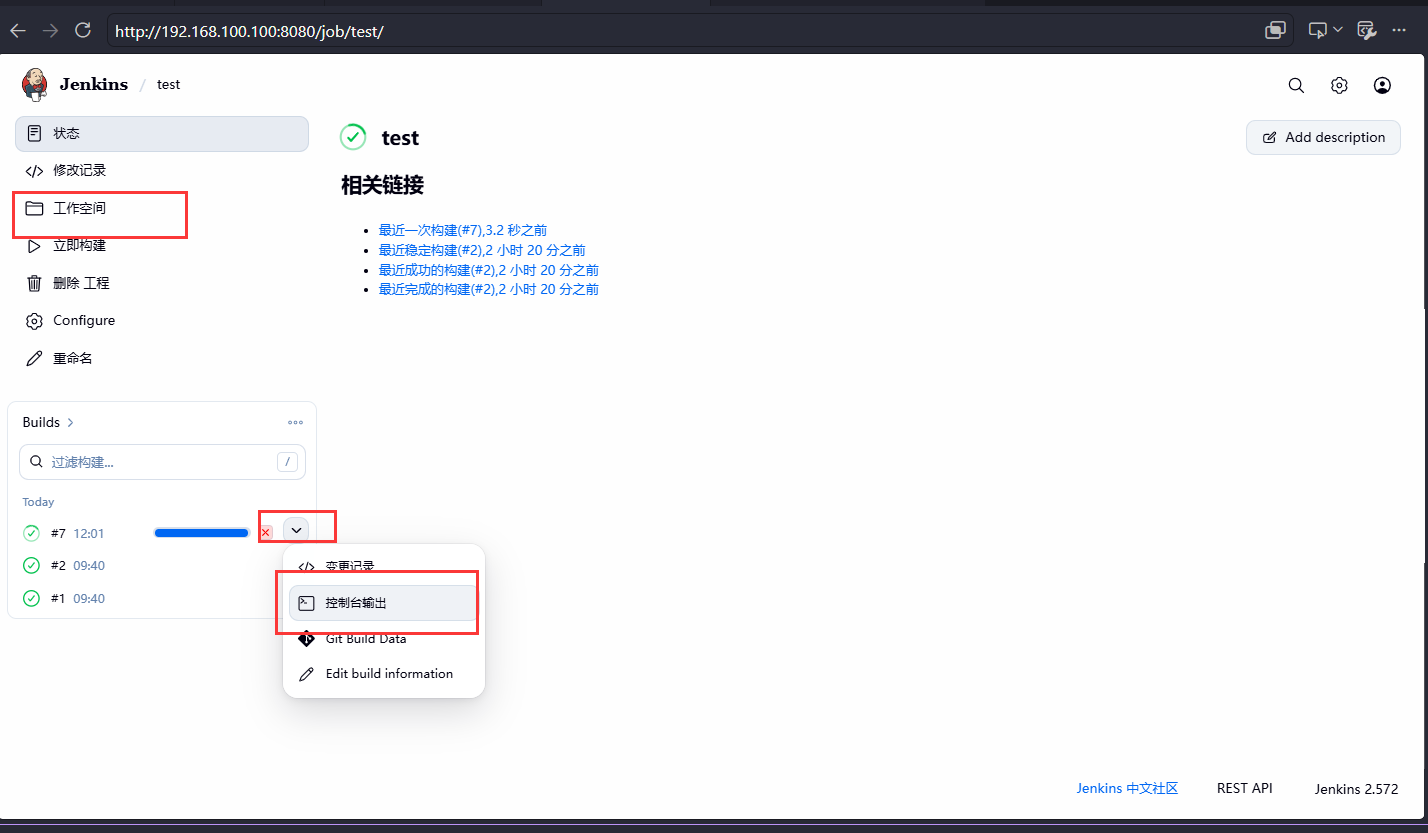Open the 最近成功的构建(#2) link
Viewport: 1428px width, 833px height.
point(489,270)
